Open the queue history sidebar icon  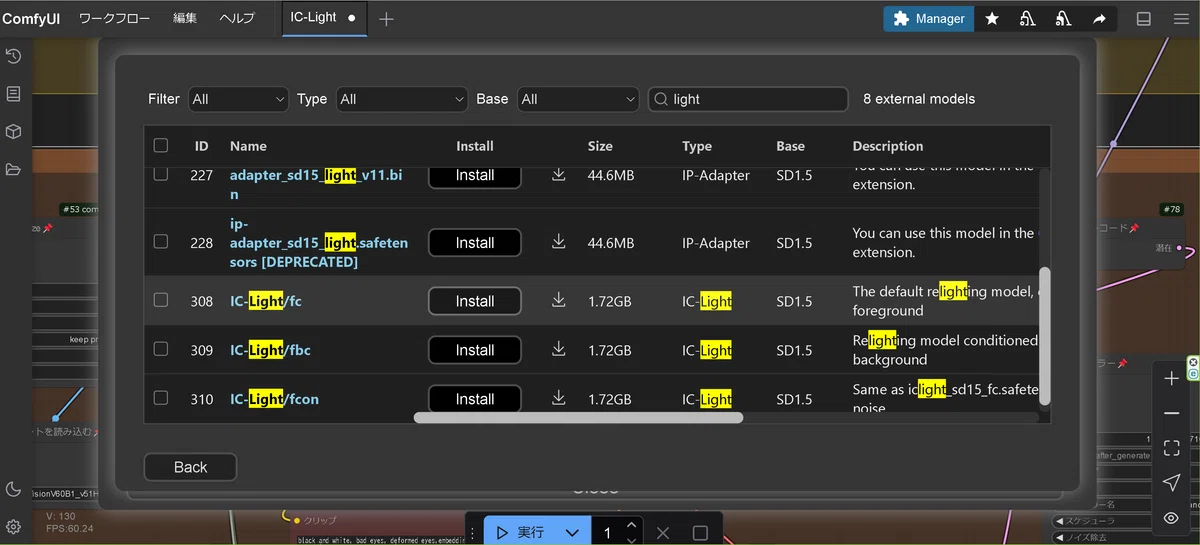pyautogui.click(x=13, y=56)
